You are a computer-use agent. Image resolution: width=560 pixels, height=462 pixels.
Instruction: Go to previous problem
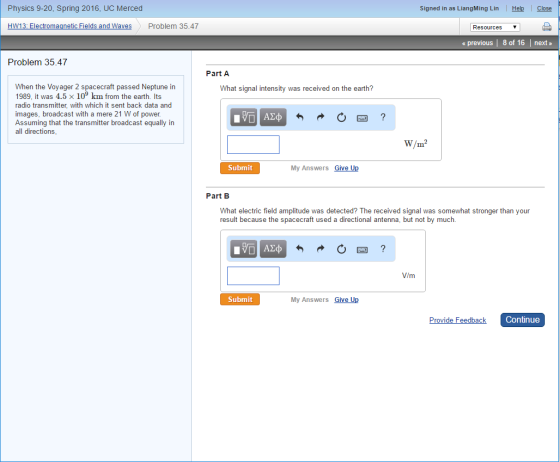click(478, 43)
